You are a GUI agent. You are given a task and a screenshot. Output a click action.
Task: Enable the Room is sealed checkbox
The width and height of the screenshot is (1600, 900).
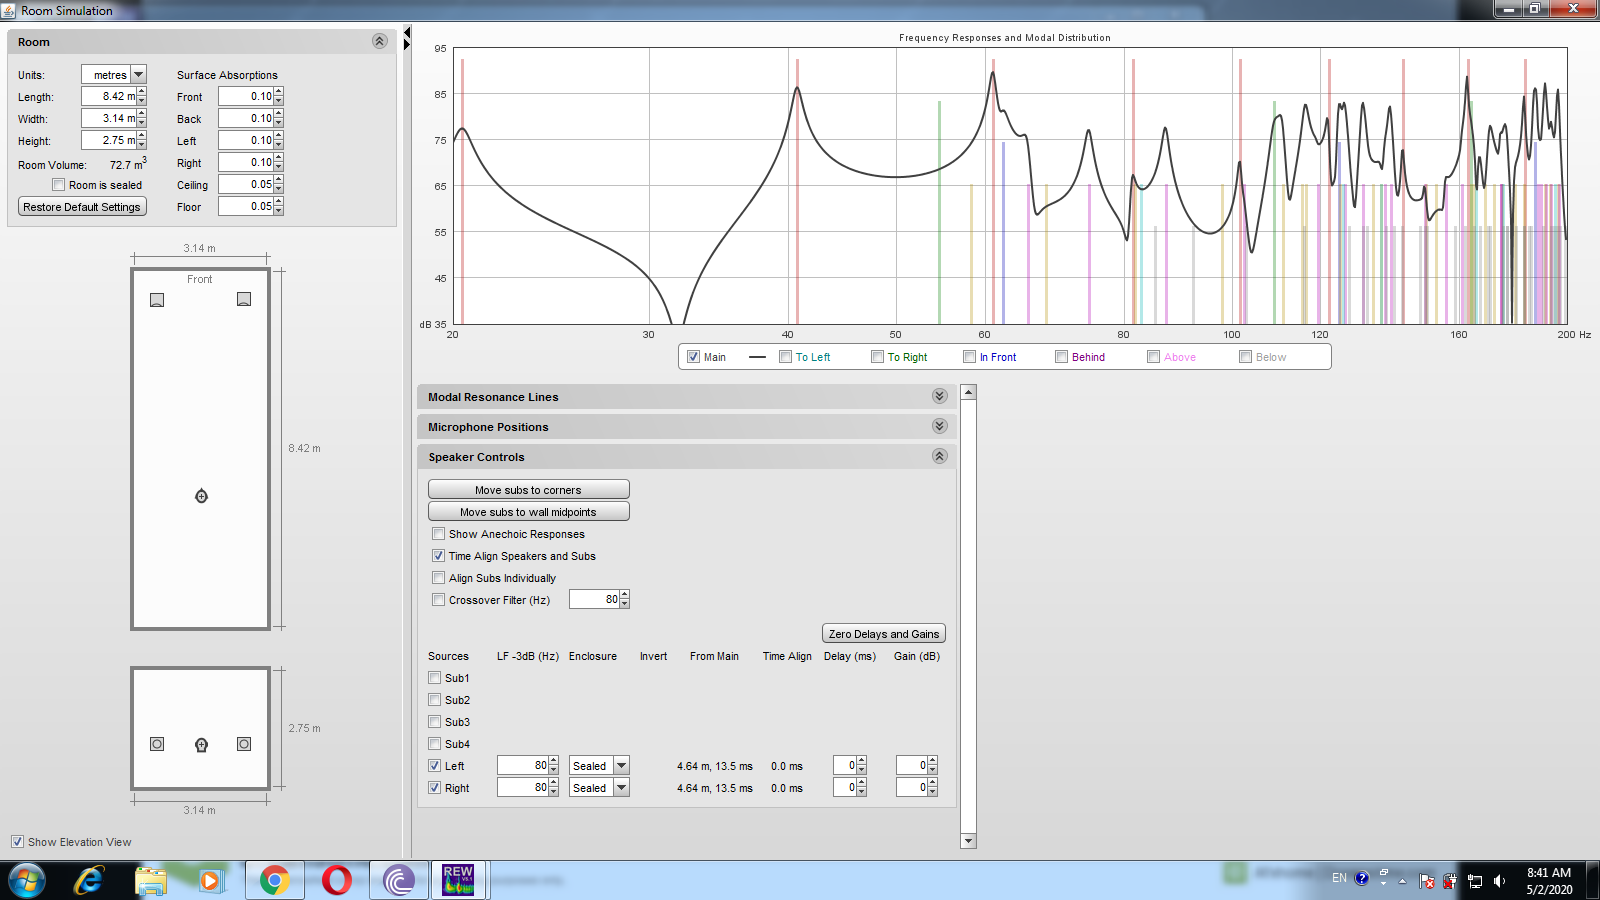(x=59, y=185)
